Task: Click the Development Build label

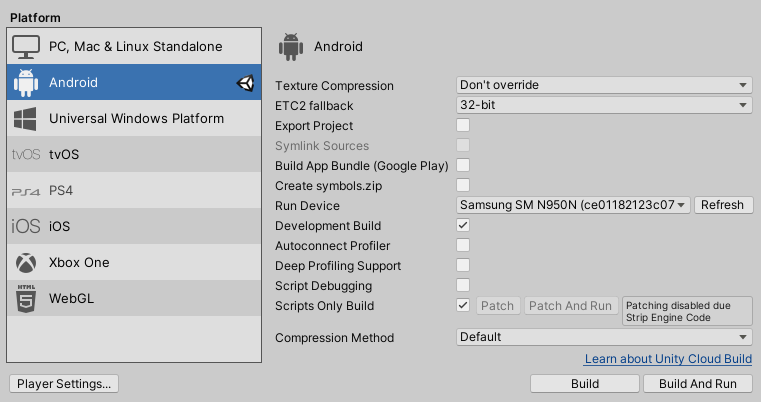Action: 328,226
